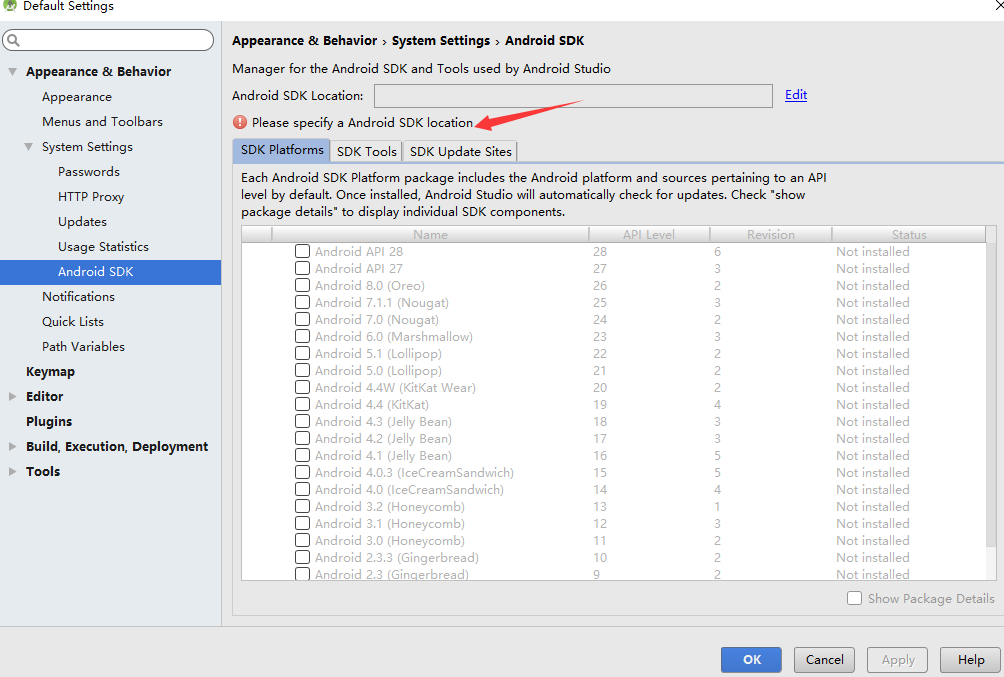This screenshot has height=677, width=1004.
Task: Check the Android 4.1 (Jelly Bean) checkbox
Action: 302,455
